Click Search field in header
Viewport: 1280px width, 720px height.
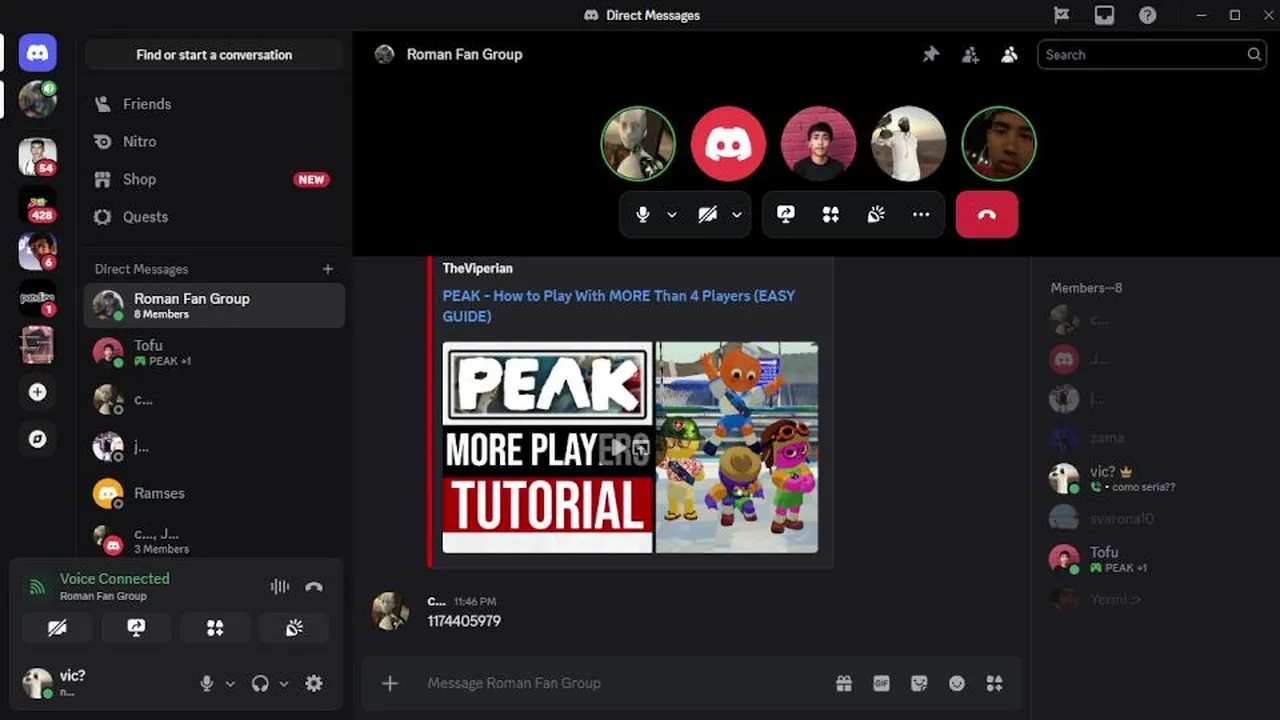[x=1151, y=55]
